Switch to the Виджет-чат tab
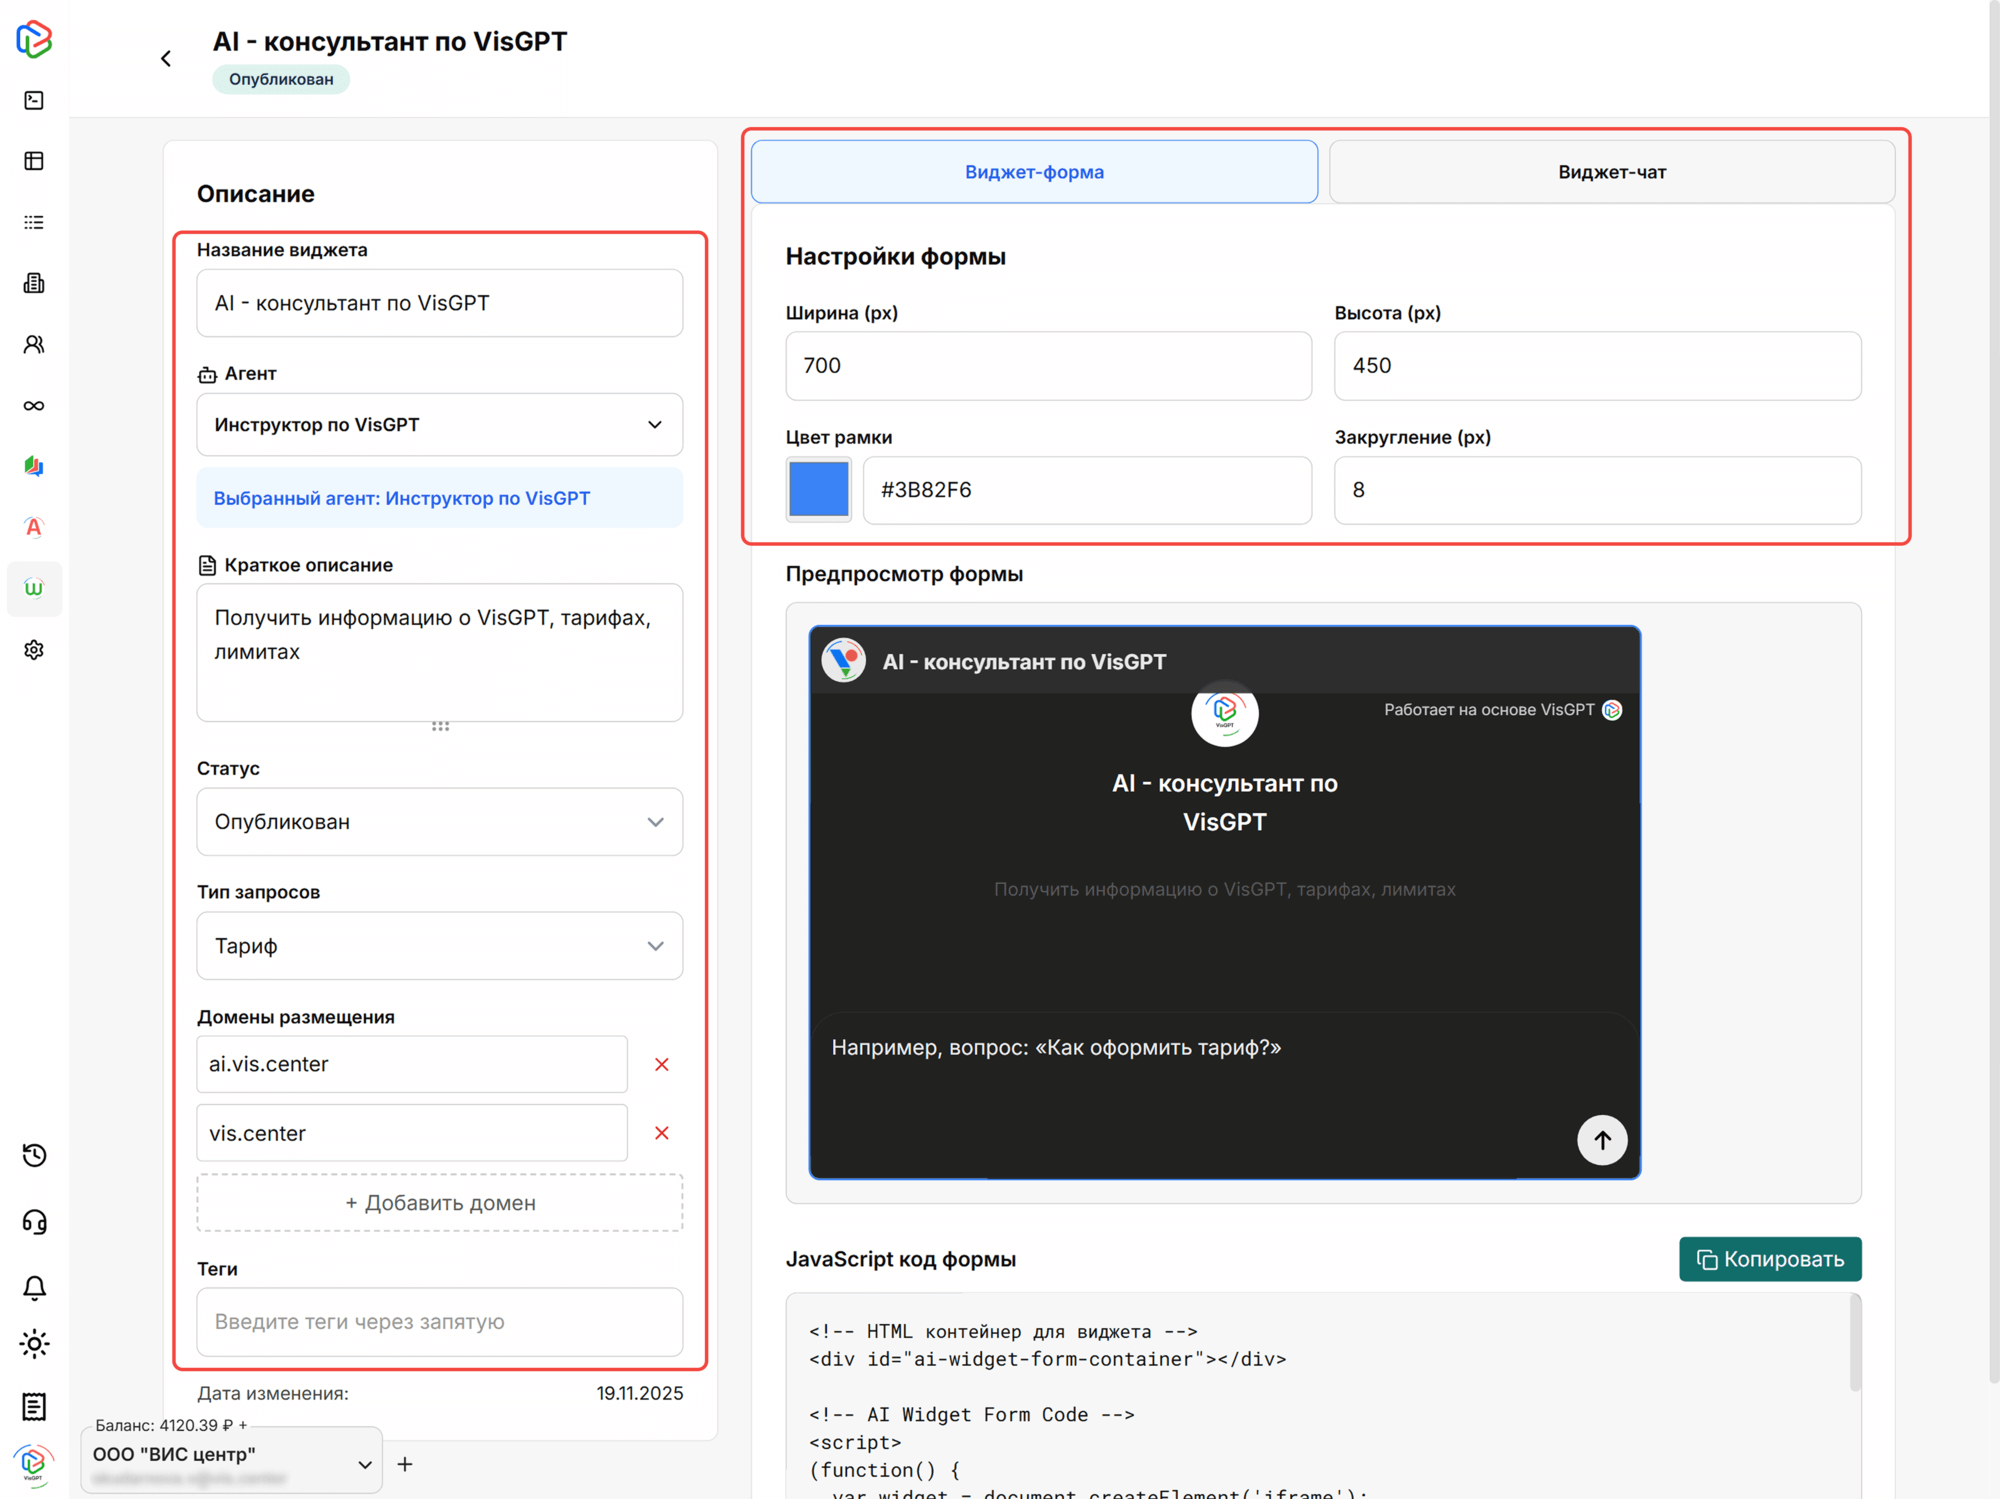 click(x=1611, y=172)
